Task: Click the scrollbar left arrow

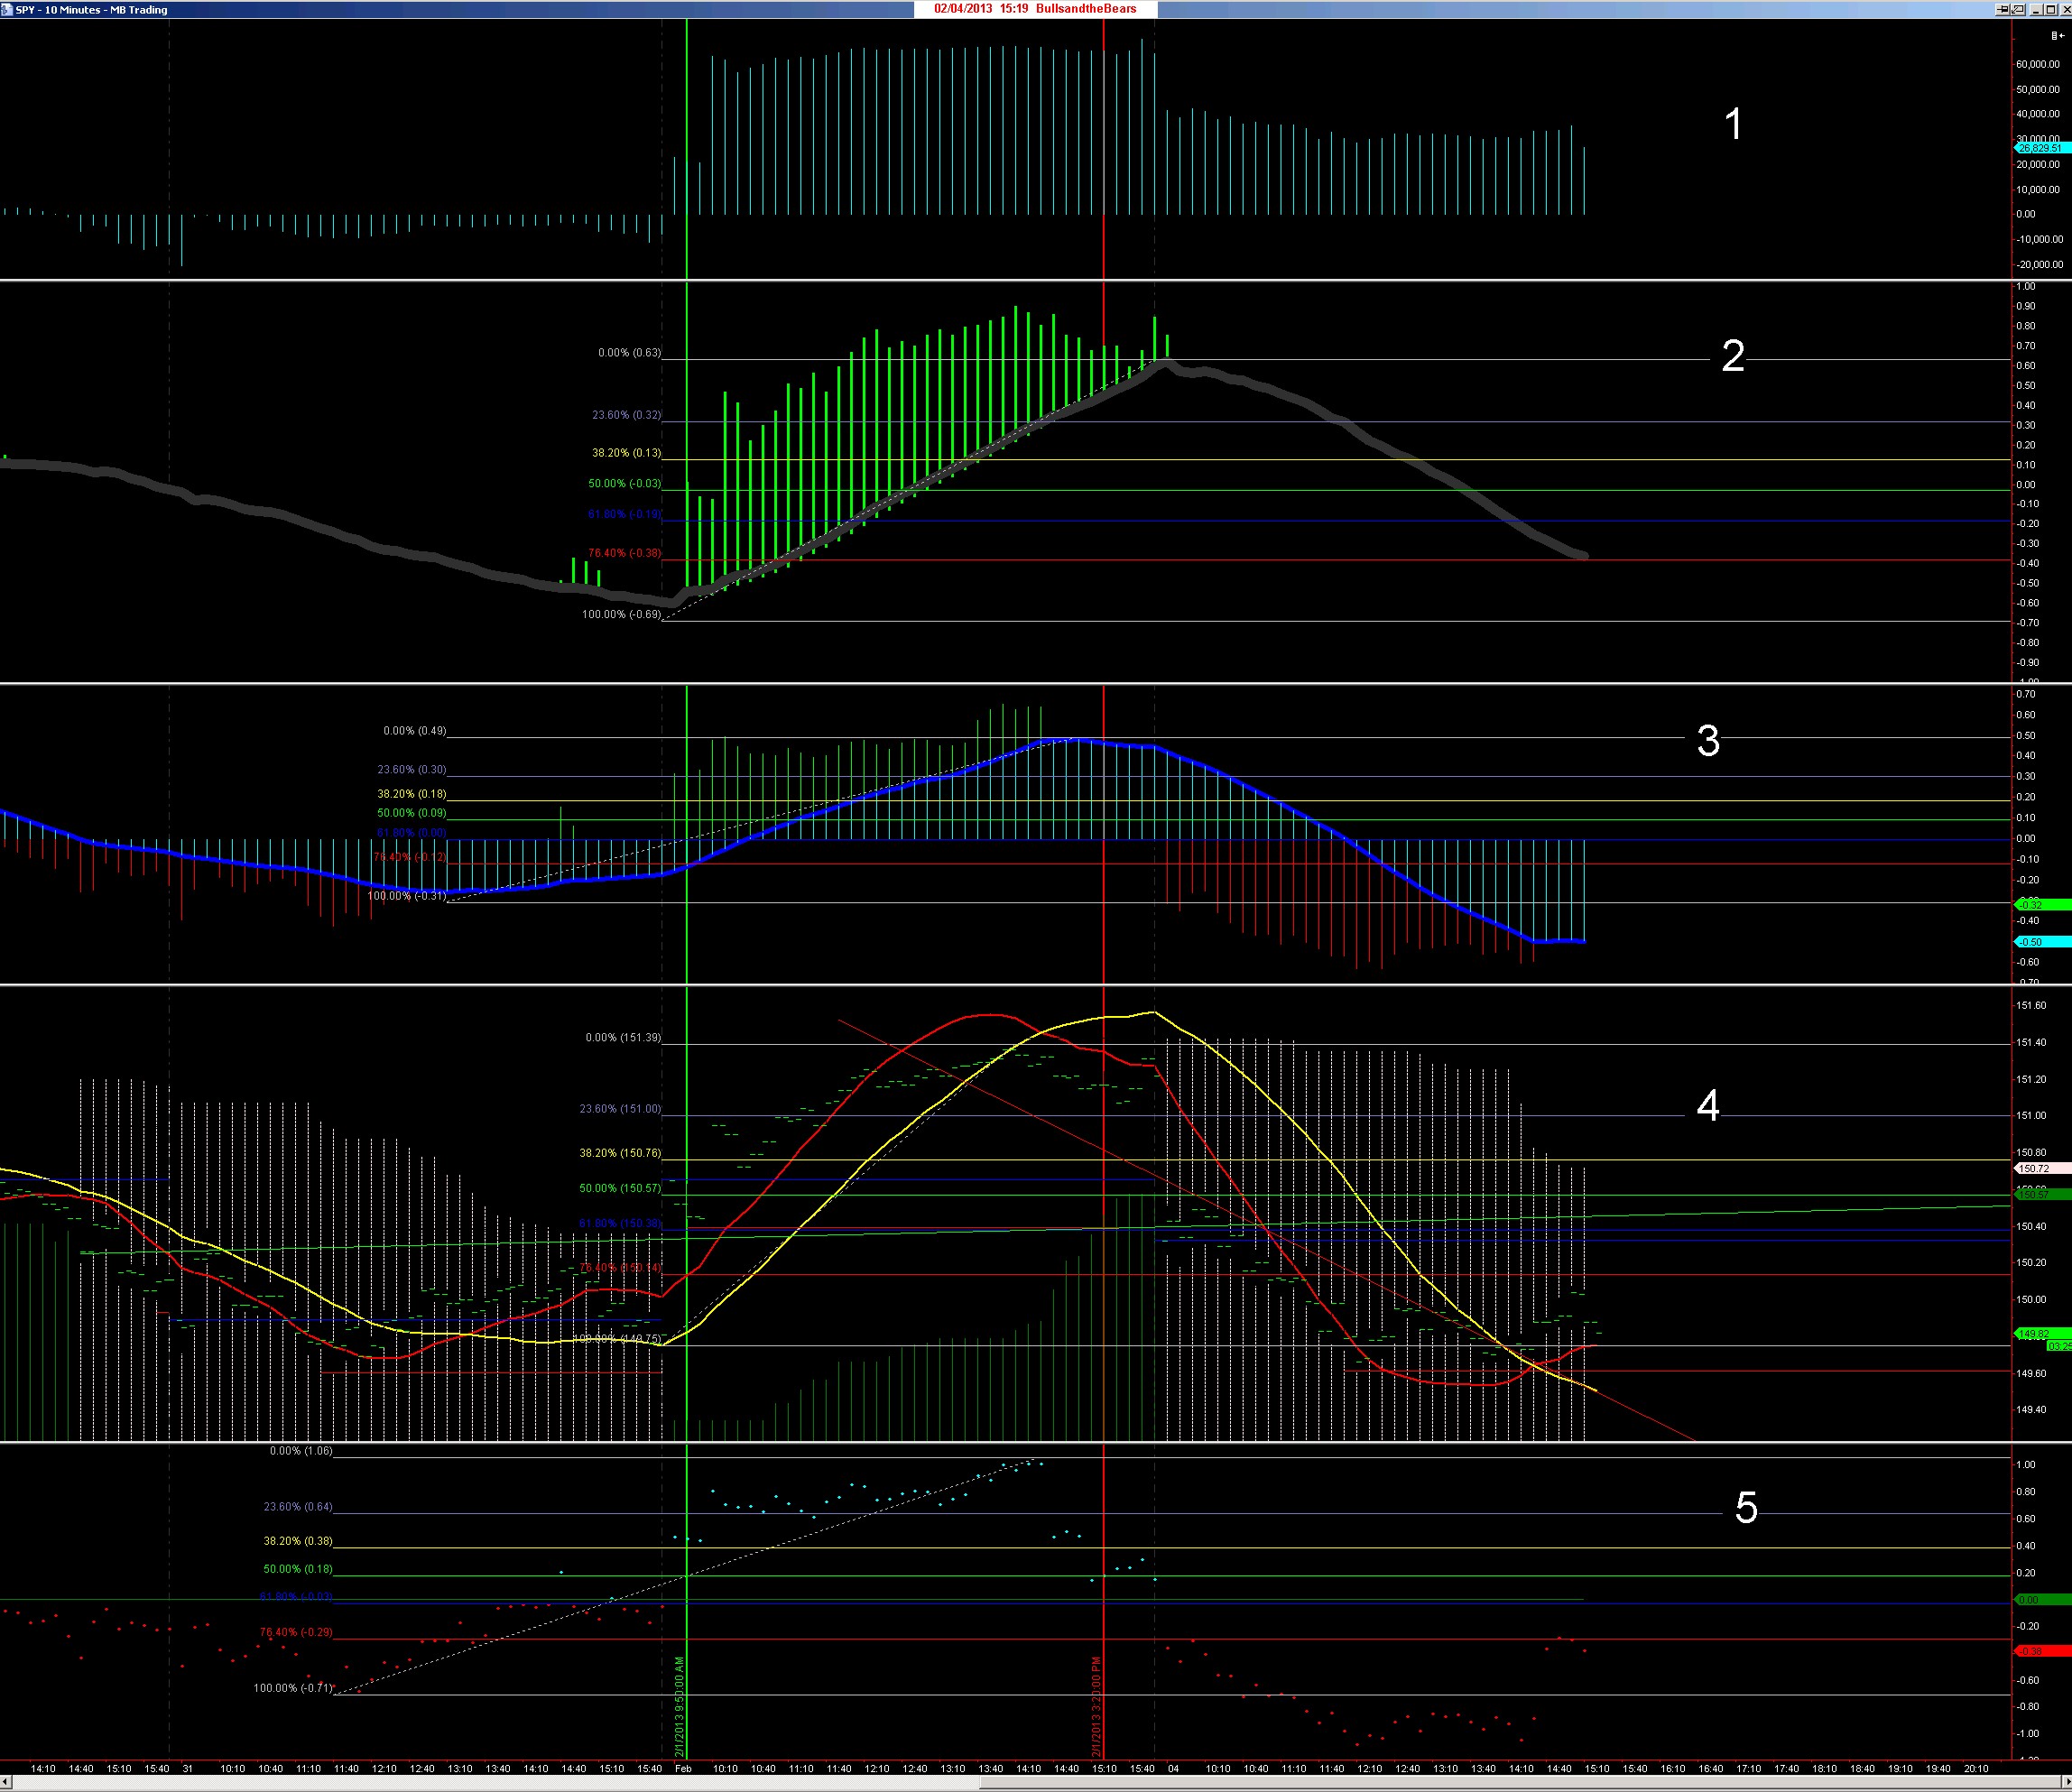Action: [5, 1783]
